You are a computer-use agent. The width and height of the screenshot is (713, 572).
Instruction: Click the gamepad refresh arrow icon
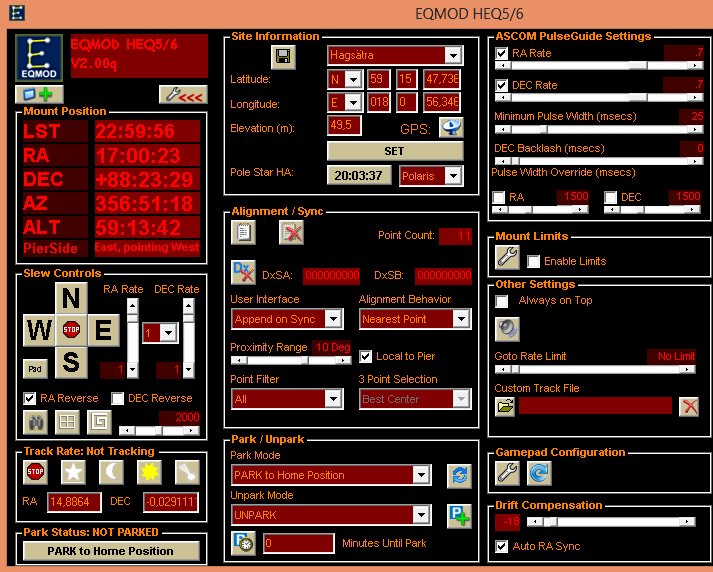539,473
